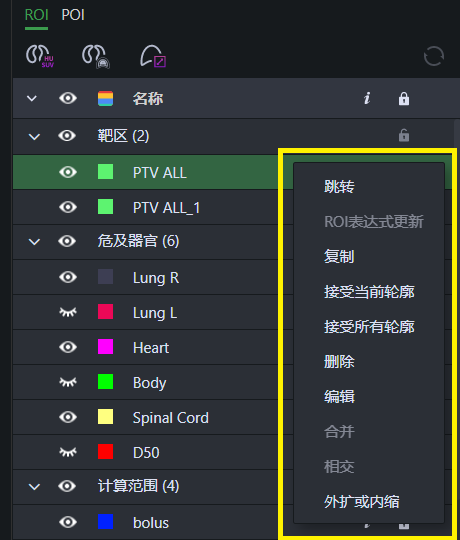Click the circular refresh icon
460x540 pixels.
(x=433, y=56)
